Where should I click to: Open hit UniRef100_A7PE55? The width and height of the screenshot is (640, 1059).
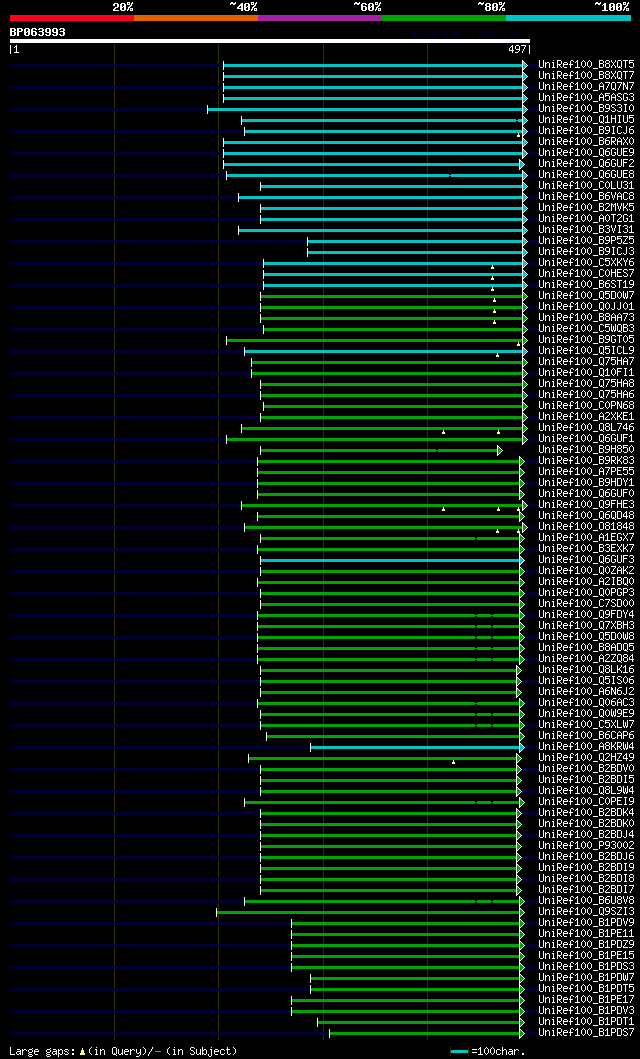tap(587, 471)
